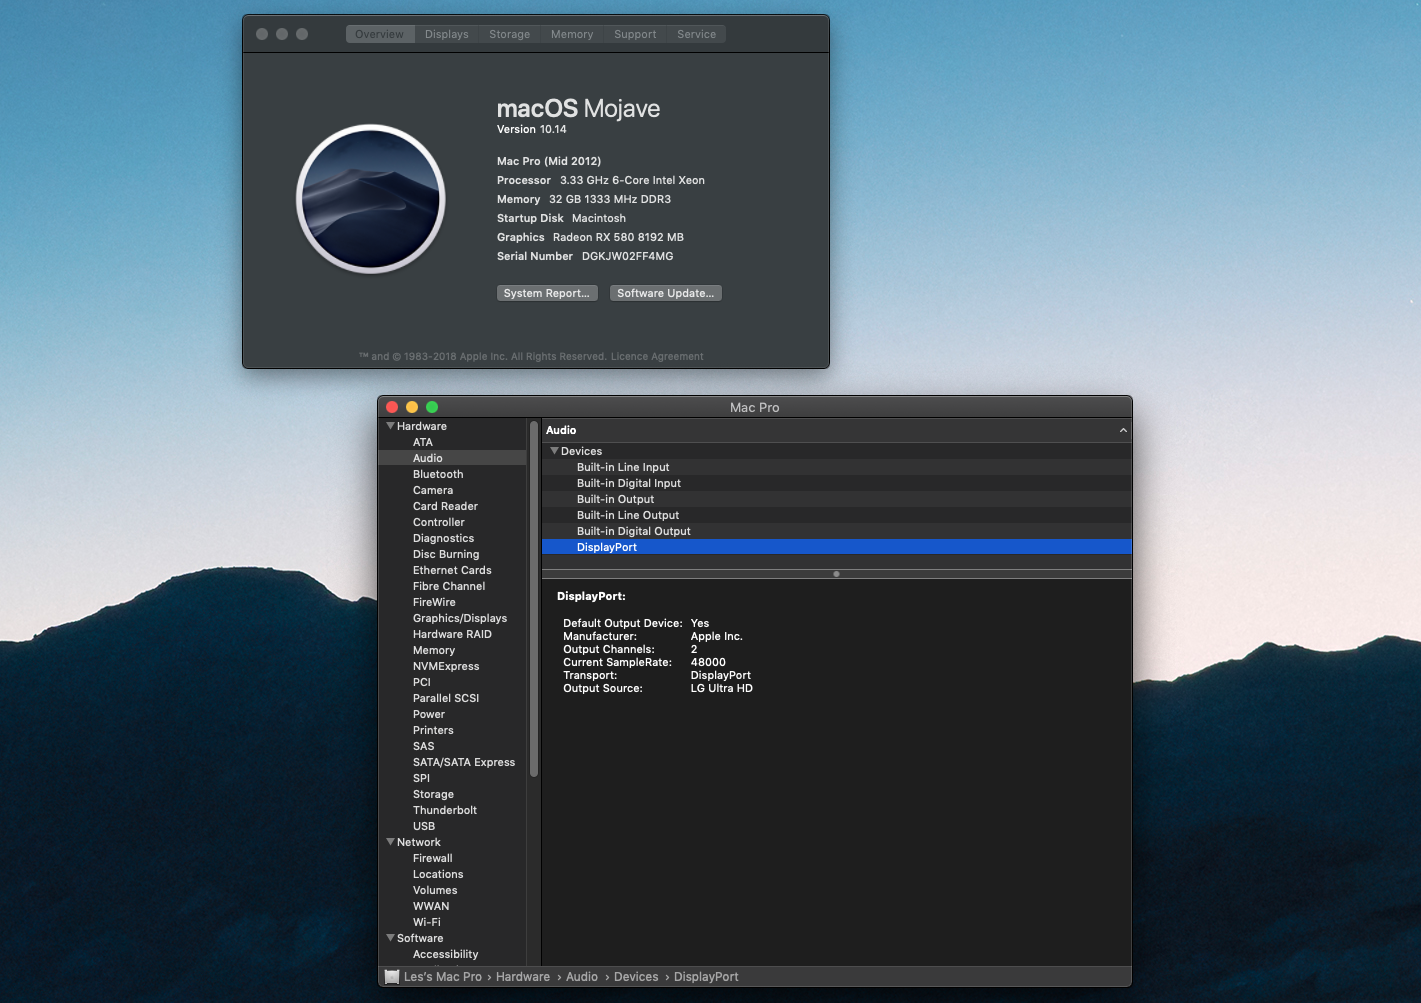Minimize the Mac Pro window with yellow button
The image size is (1421, 1003).
click(x=412, y=407)
